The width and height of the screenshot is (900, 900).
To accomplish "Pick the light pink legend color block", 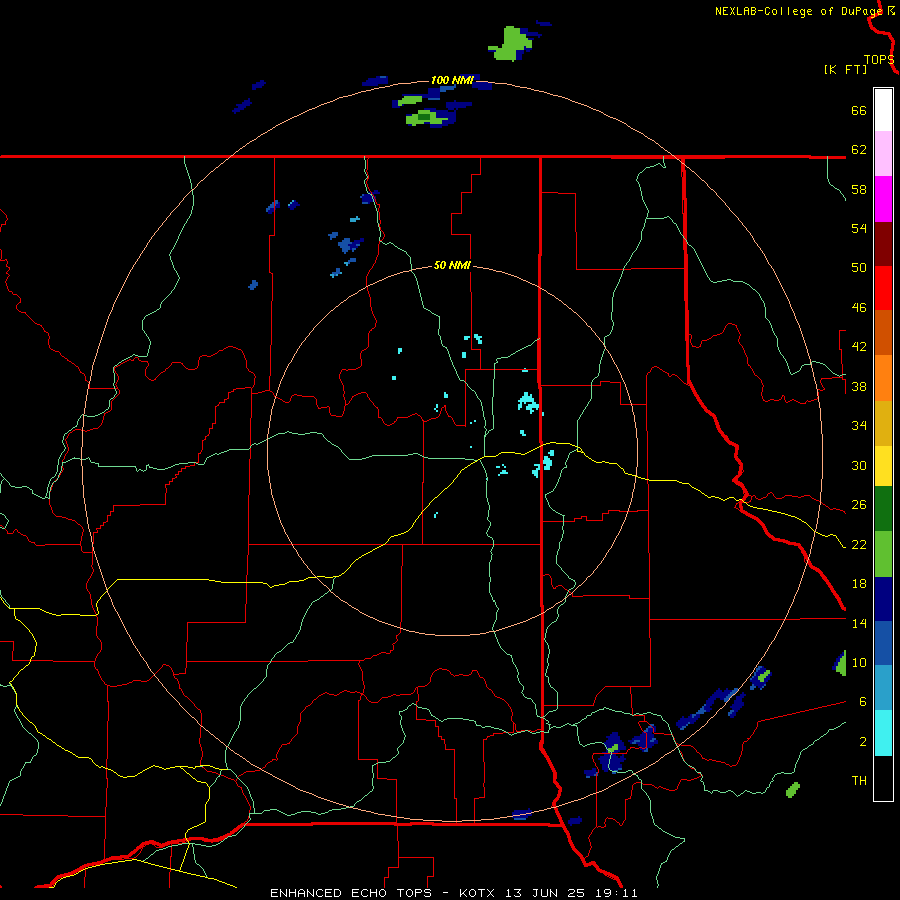I will [883, 154].
